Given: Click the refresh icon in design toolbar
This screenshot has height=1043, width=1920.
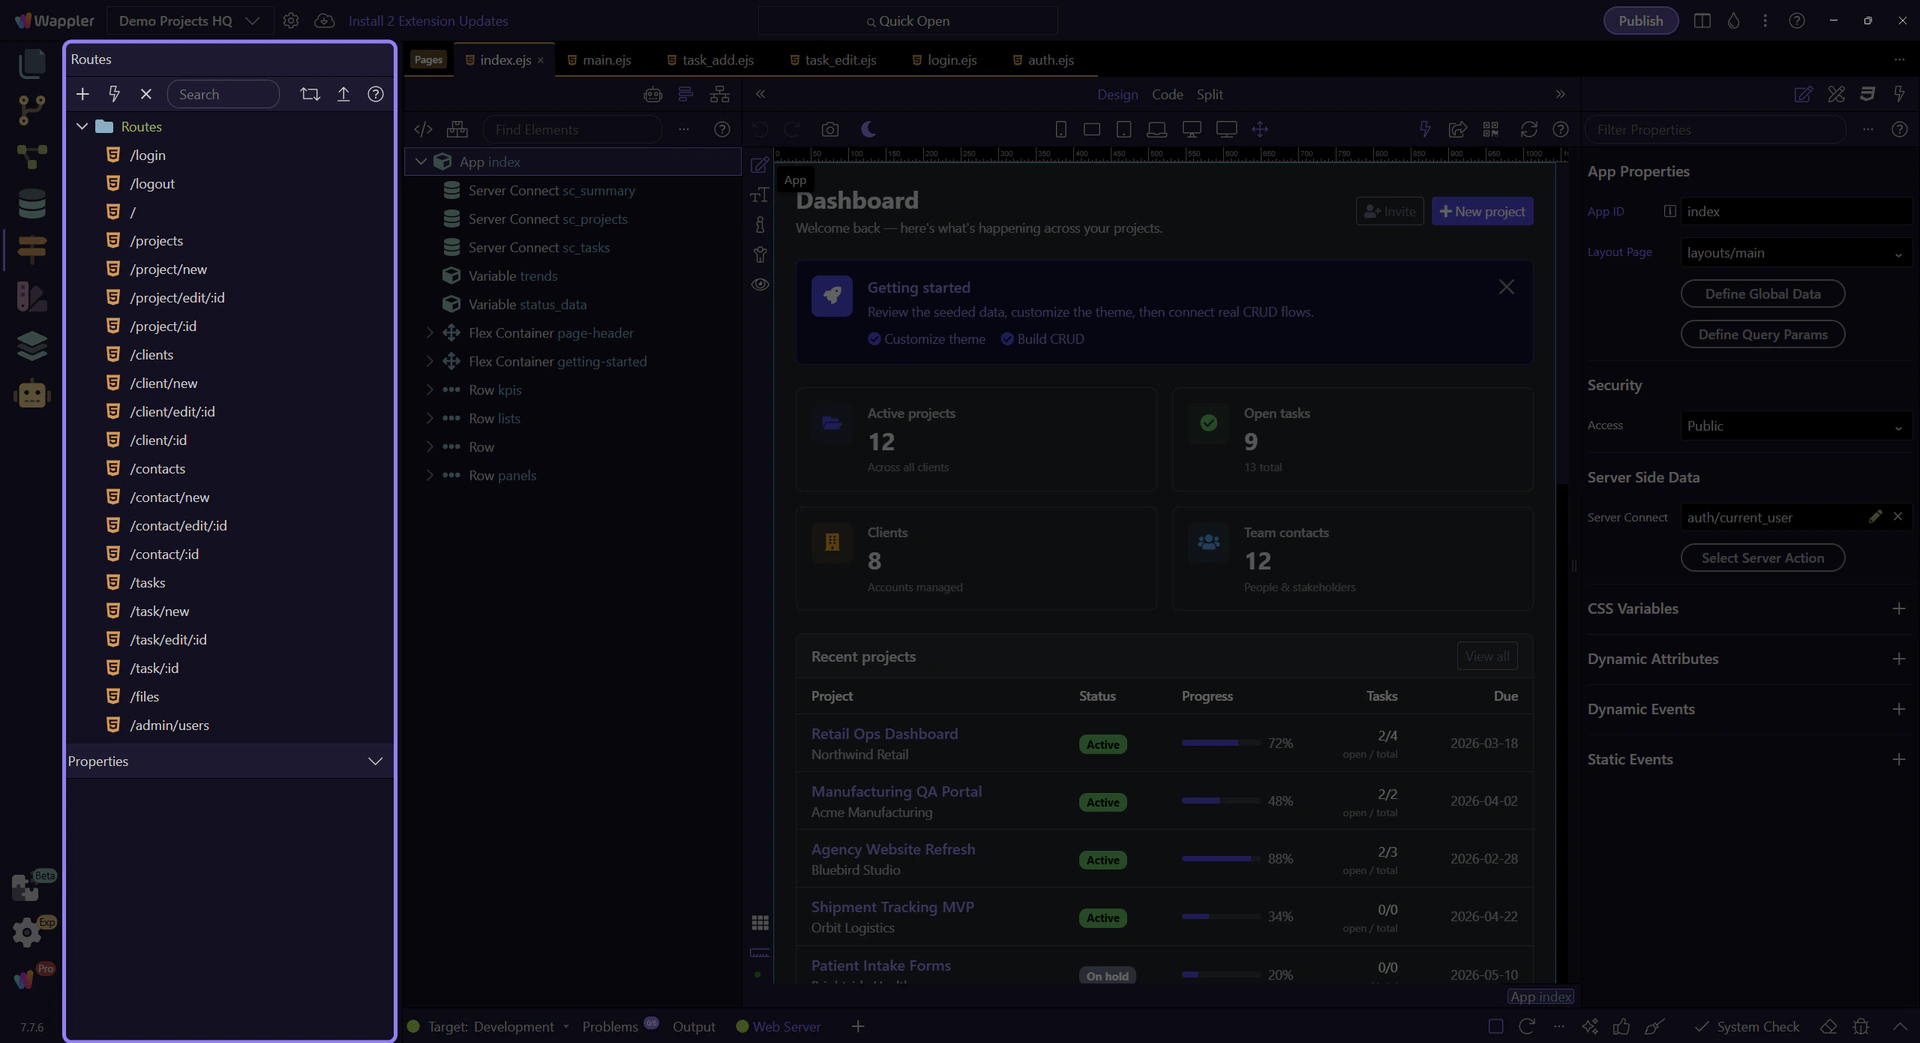Looking at the screenshot, I should coord(1528,130).
